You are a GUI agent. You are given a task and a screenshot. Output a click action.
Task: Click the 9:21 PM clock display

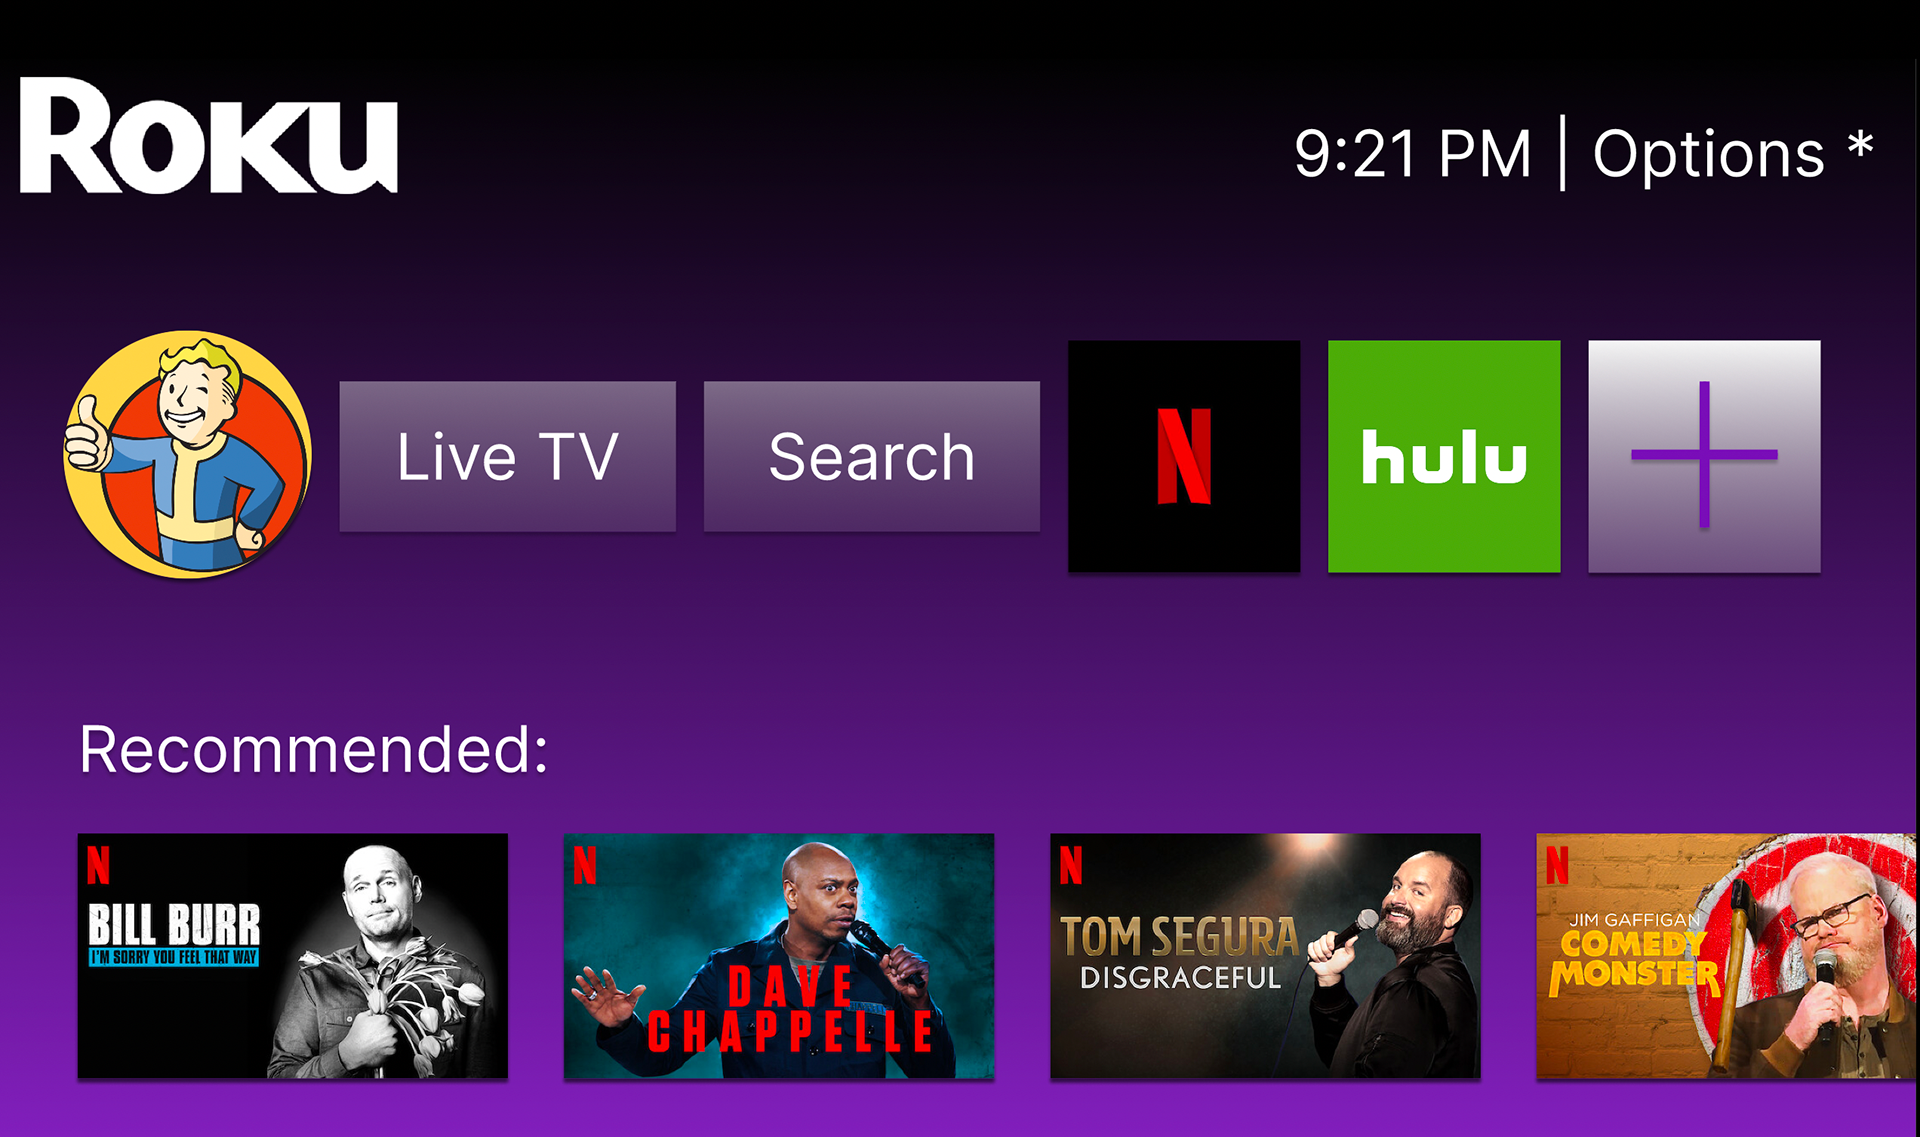coord(1413,154)
